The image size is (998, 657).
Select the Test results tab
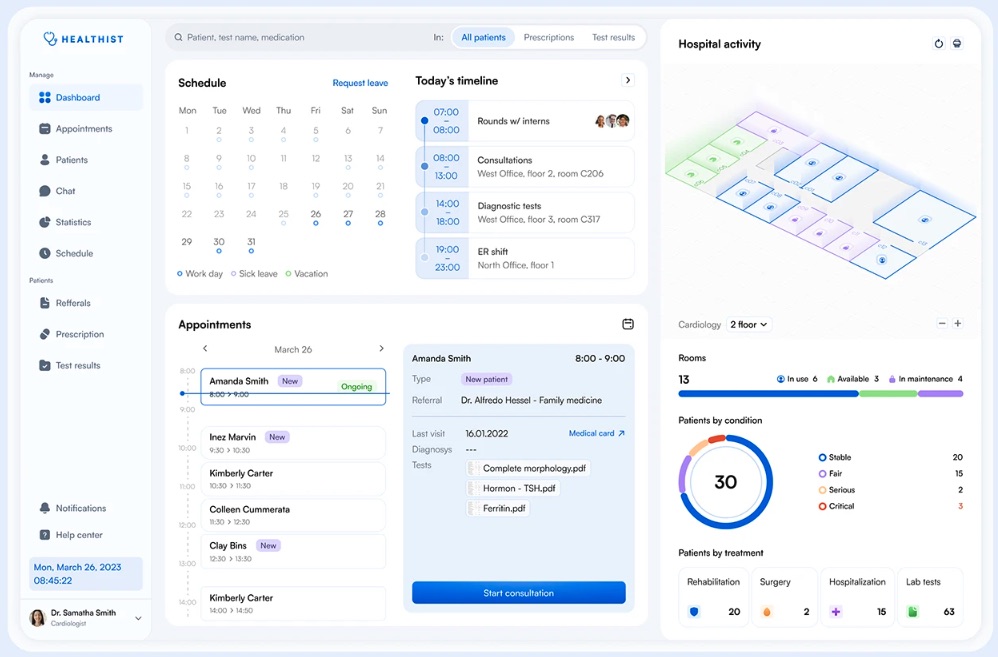coord(613,36)
